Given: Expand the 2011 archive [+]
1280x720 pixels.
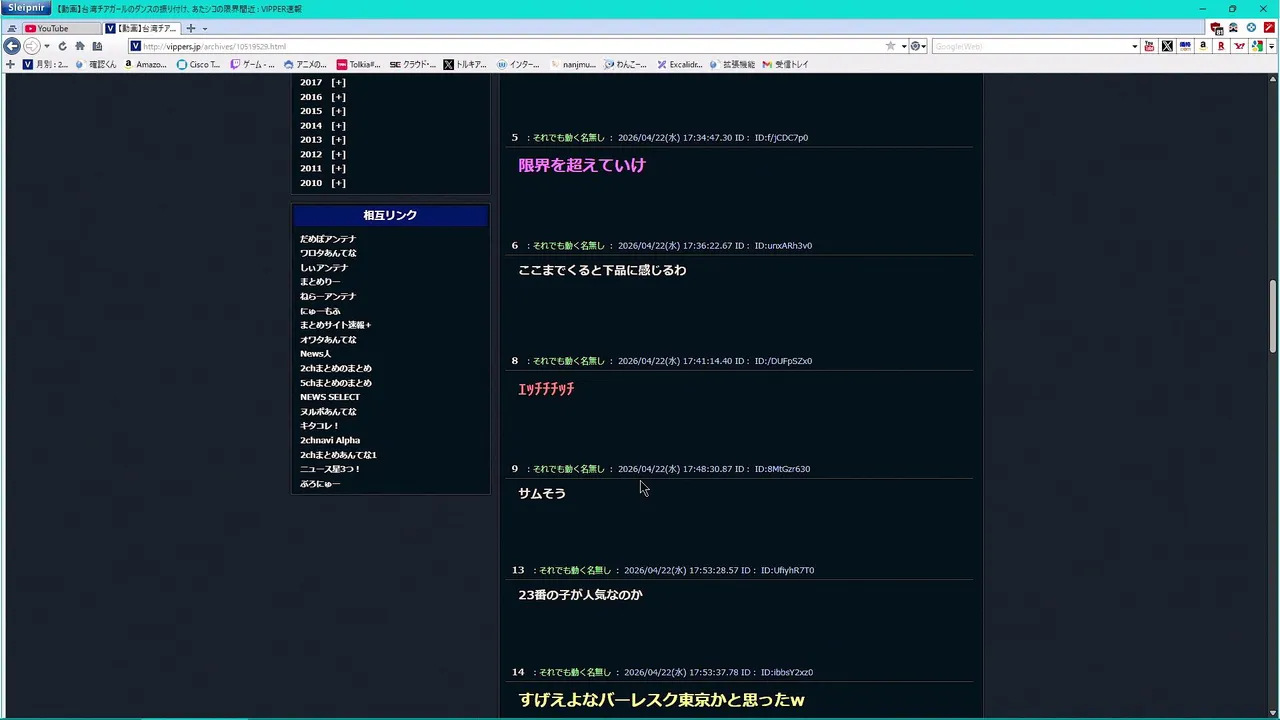Looking at the screenshot, I should pyautogui.click(x=338, y=168).
